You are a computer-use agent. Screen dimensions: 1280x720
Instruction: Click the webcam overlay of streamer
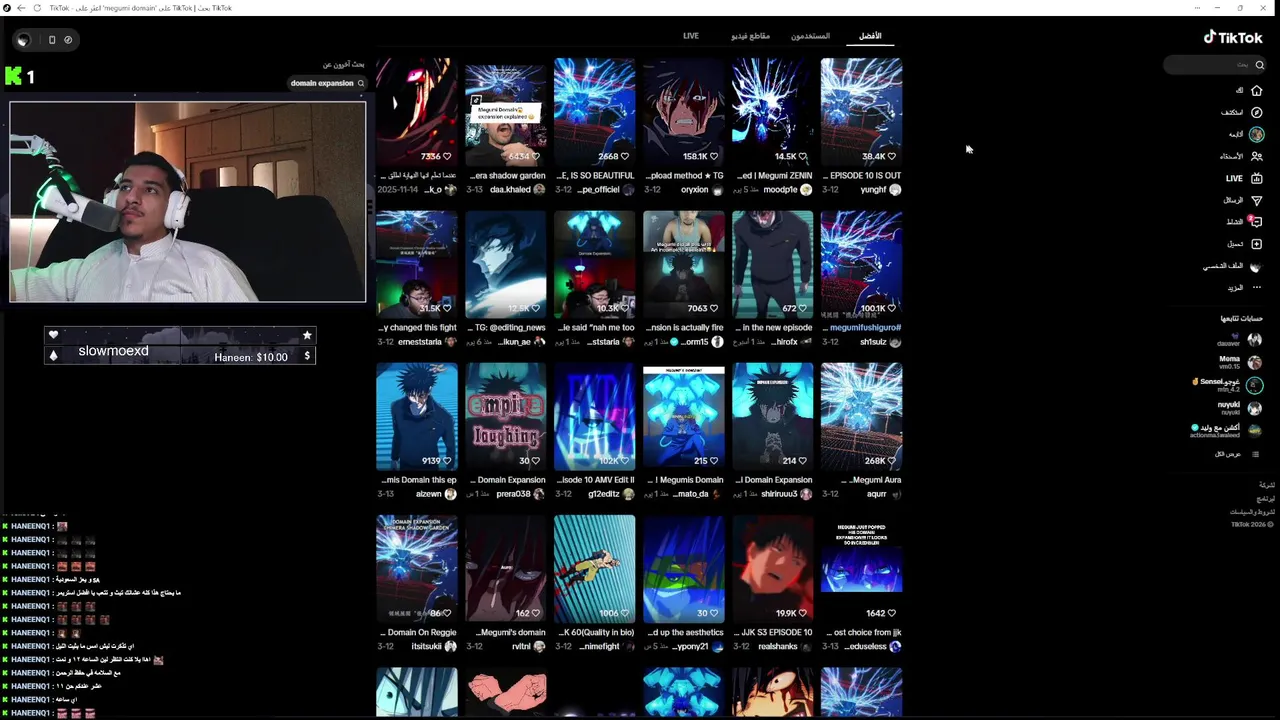pos(188,202)
